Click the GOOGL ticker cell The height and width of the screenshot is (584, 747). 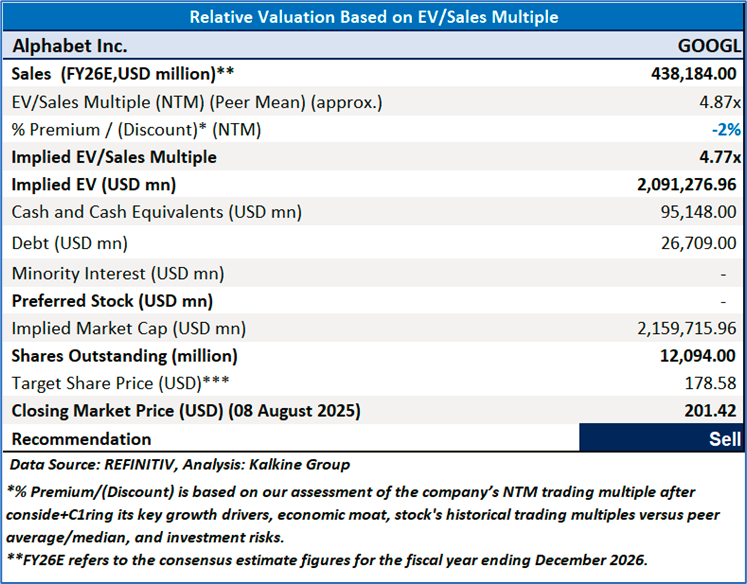point(709,46)
